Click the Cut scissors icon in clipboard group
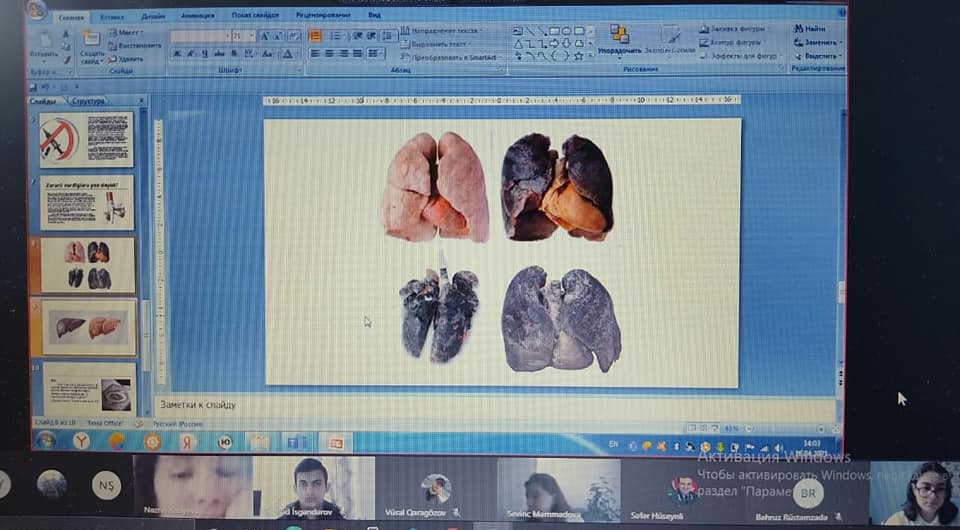This screenshot has height=530, width=960. (66, 34)
